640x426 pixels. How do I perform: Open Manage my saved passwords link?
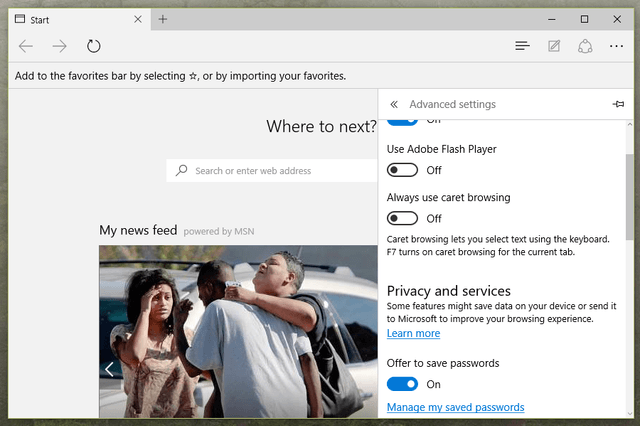click(x=456, y=407)
